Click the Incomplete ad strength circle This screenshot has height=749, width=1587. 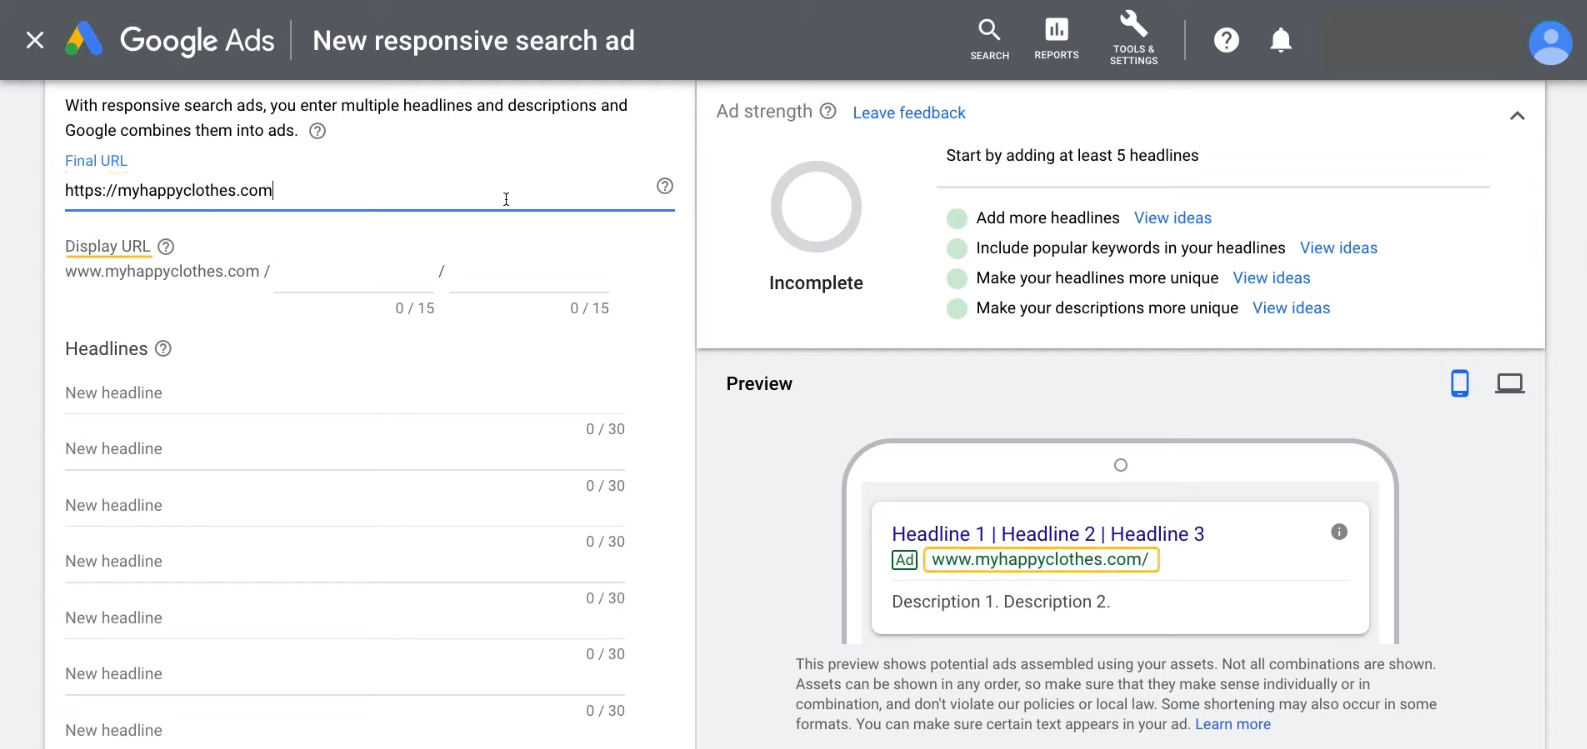[x=816, y=207]
